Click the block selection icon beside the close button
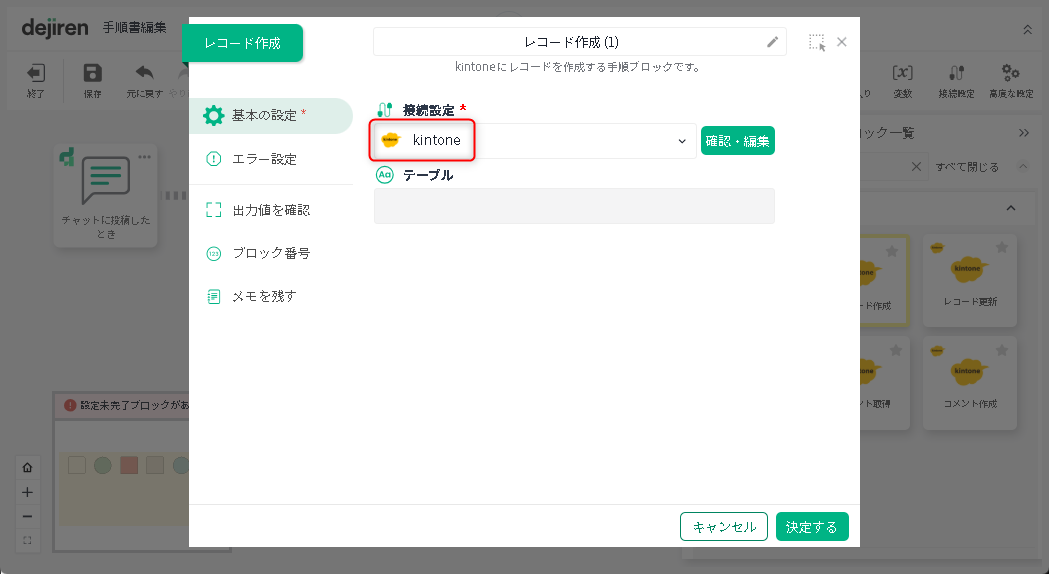The width and height of the screenshot is (1049, 574). coord(817,42)
